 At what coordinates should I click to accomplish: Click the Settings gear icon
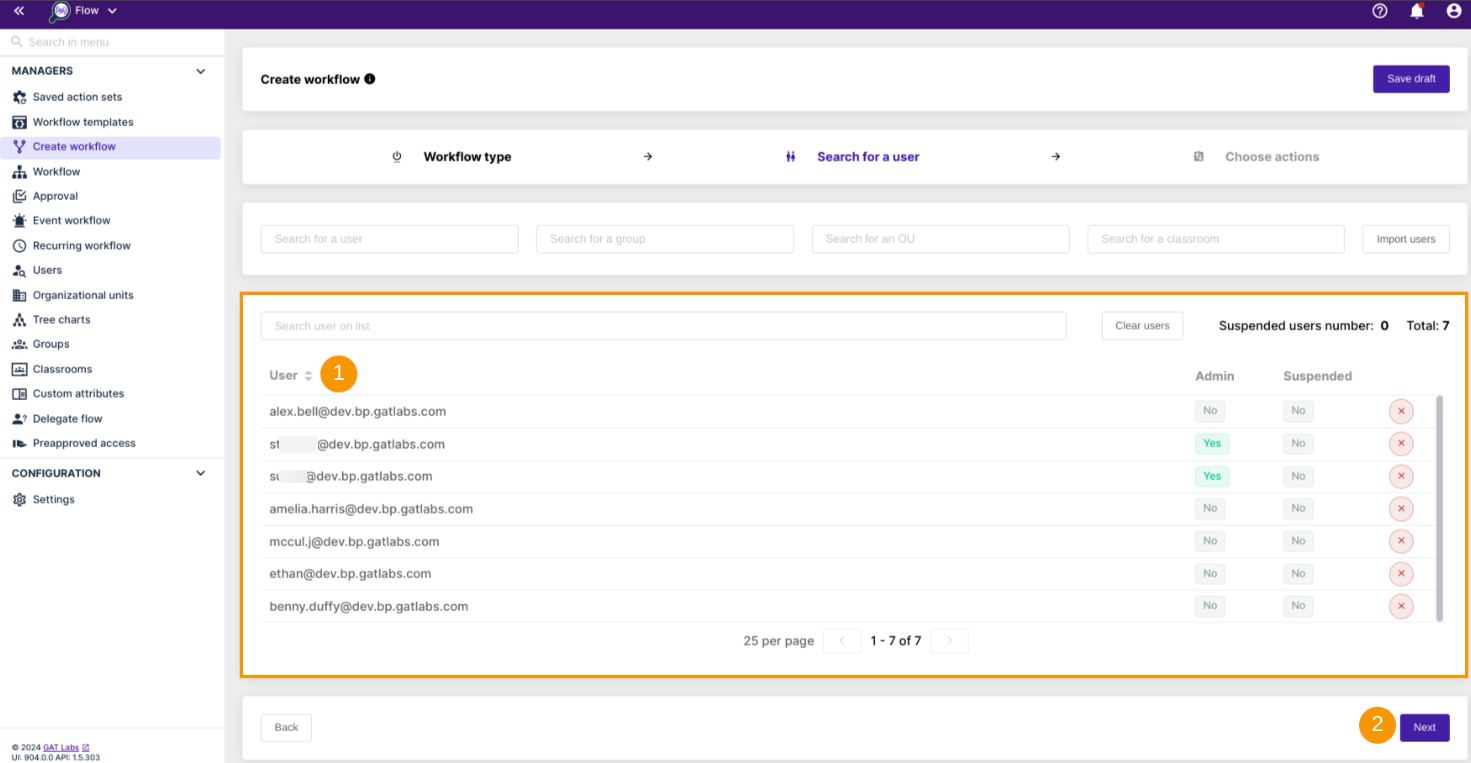(19, 499)
